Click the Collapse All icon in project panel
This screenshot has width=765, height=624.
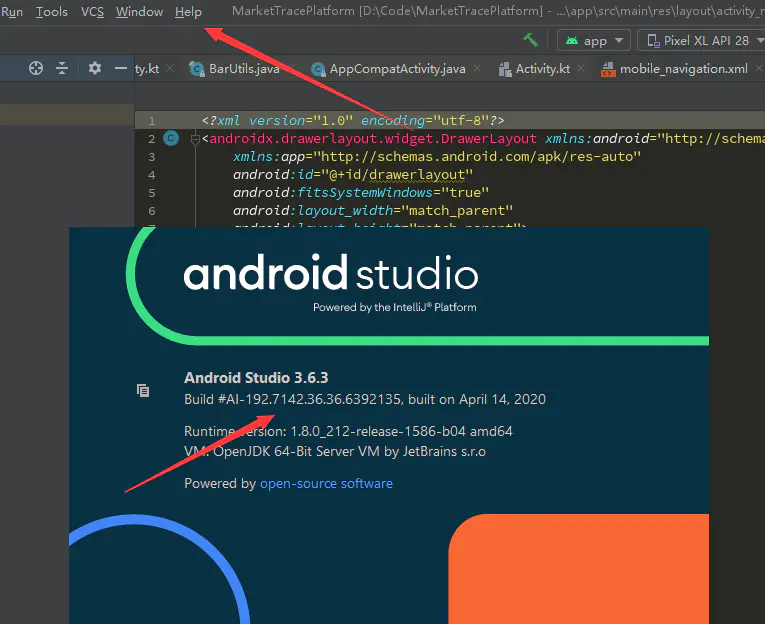(x=62, y=68)
